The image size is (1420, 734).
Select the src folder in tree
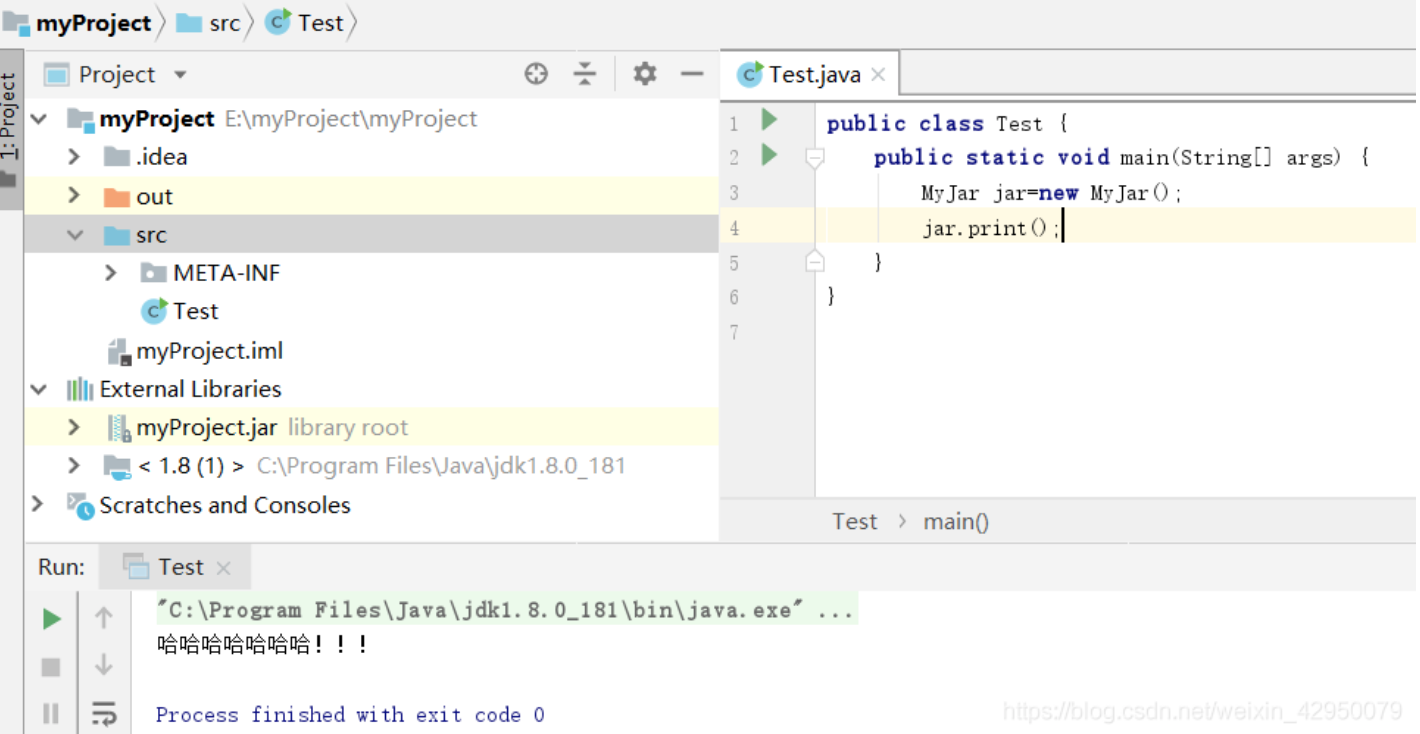coord(371,235)
